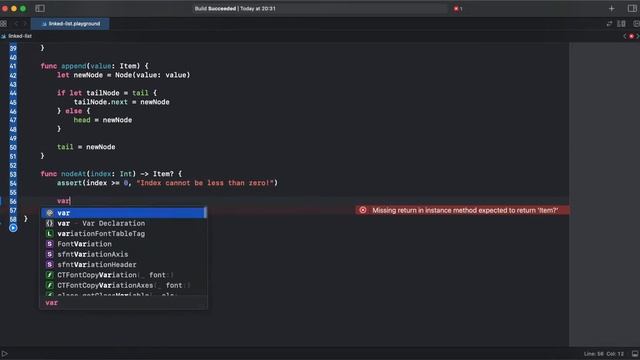Click the 'let newNode = Node' line

click(x=123, y=75)
